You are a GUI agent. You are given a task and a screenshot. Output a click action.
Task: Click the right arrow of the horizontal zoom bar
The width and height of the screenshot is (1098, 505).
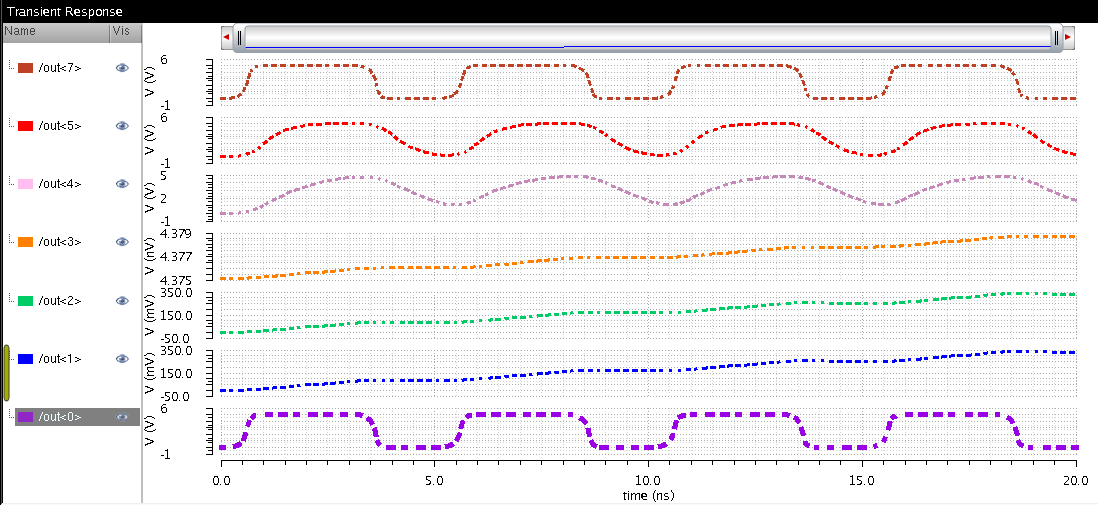tap(1068, 37)
